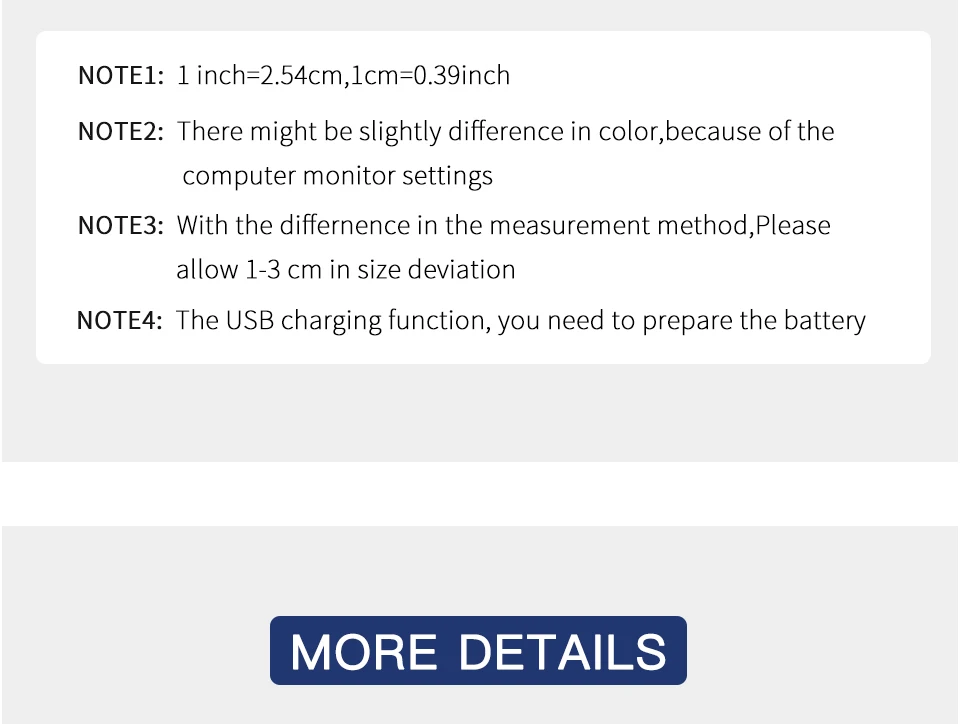Click the MORE DETAILS banner
The image size is (960, 724).
click(x=478, y=650)
